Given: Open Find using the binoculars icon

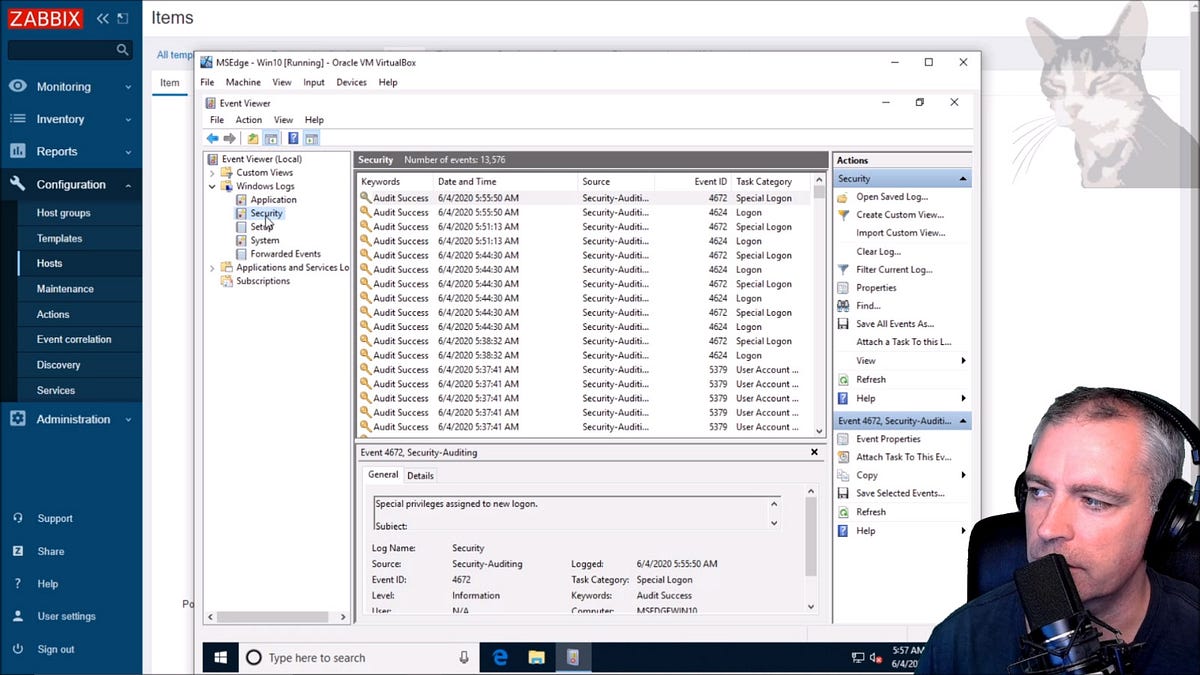Looking at the screenshot, I should pyautogui.click(x=843, y=305).
